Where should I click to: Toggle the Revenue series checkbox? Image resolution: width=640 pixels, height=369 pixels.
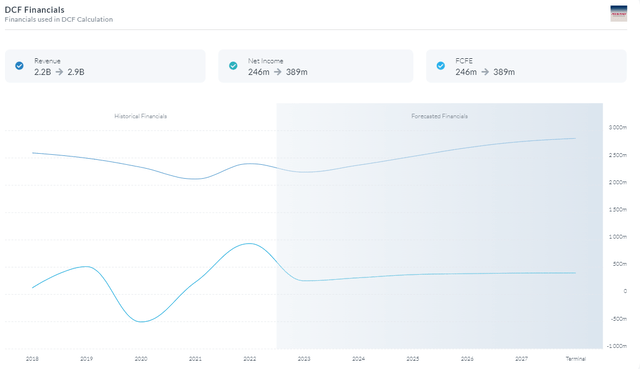19,66
